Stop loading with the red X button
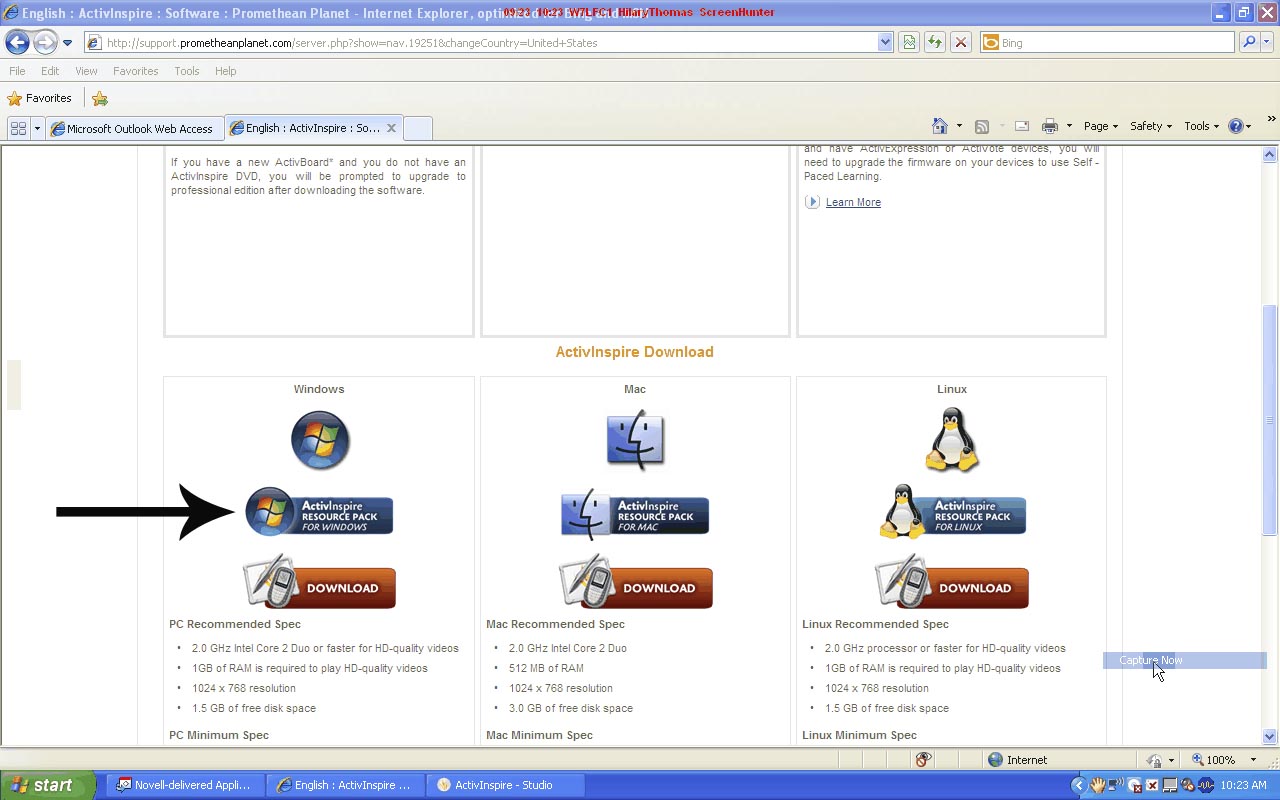 (961, 42)
